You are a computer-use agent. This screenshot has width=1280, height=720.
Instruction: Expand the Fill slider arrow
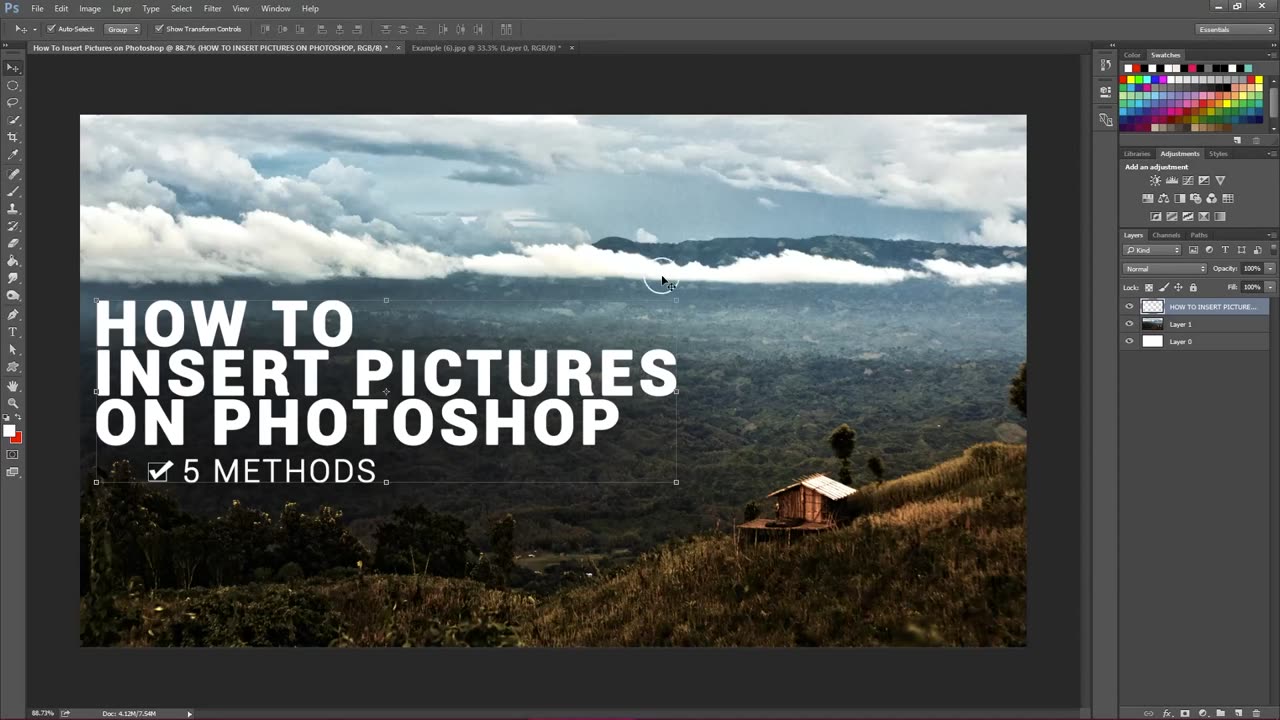click(x=1270, y=287)
